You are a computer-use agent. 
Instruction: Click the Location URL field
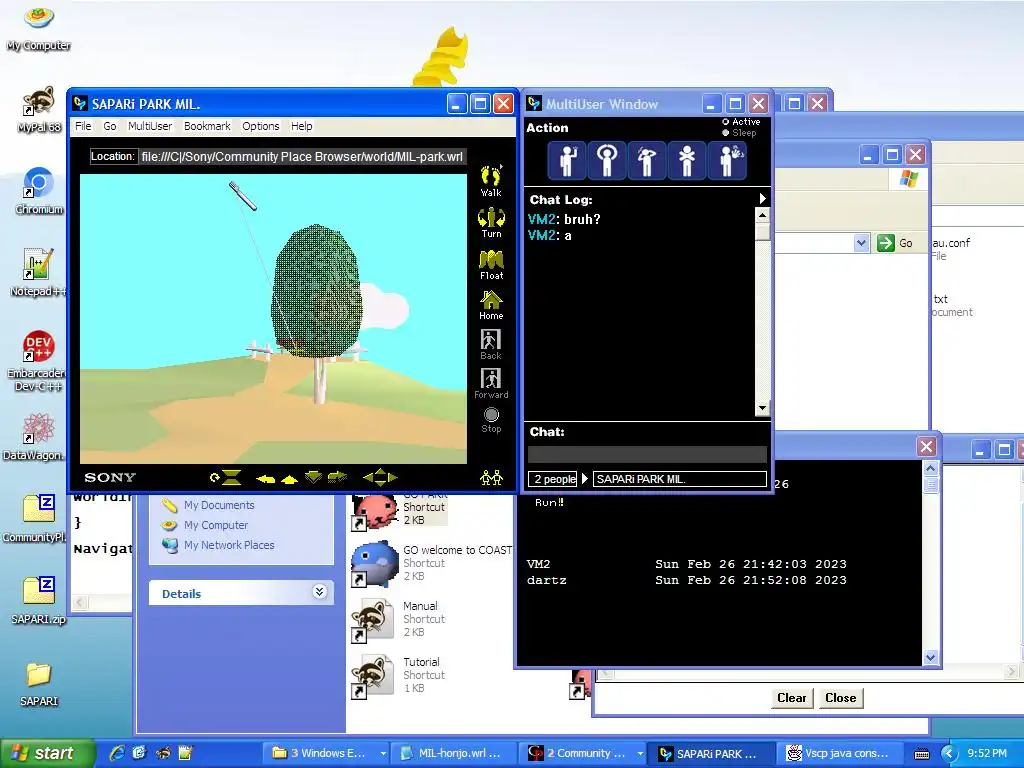tap(302, 157)
